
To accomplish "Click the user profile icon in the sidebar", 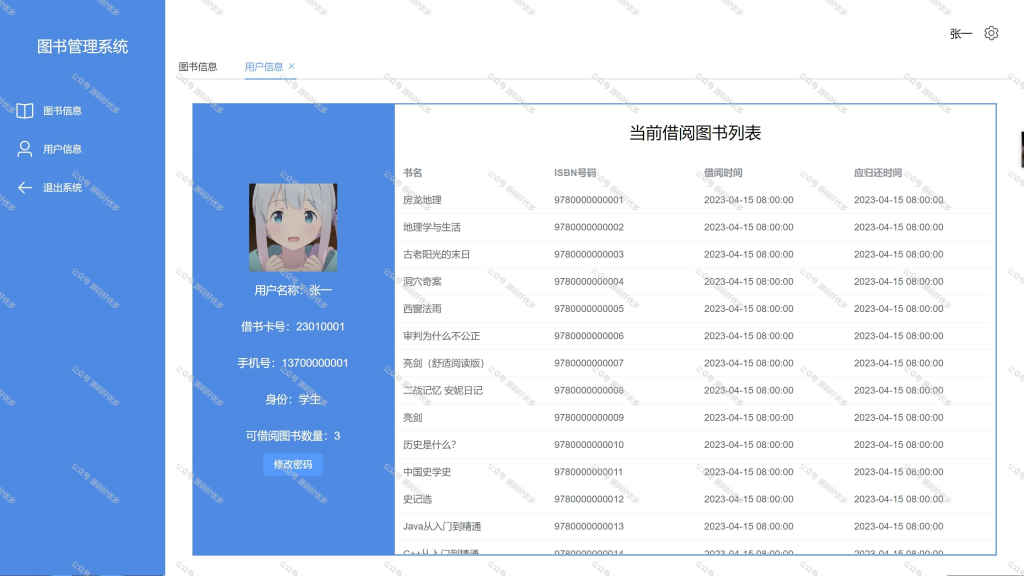I will [x=25, y=149].
